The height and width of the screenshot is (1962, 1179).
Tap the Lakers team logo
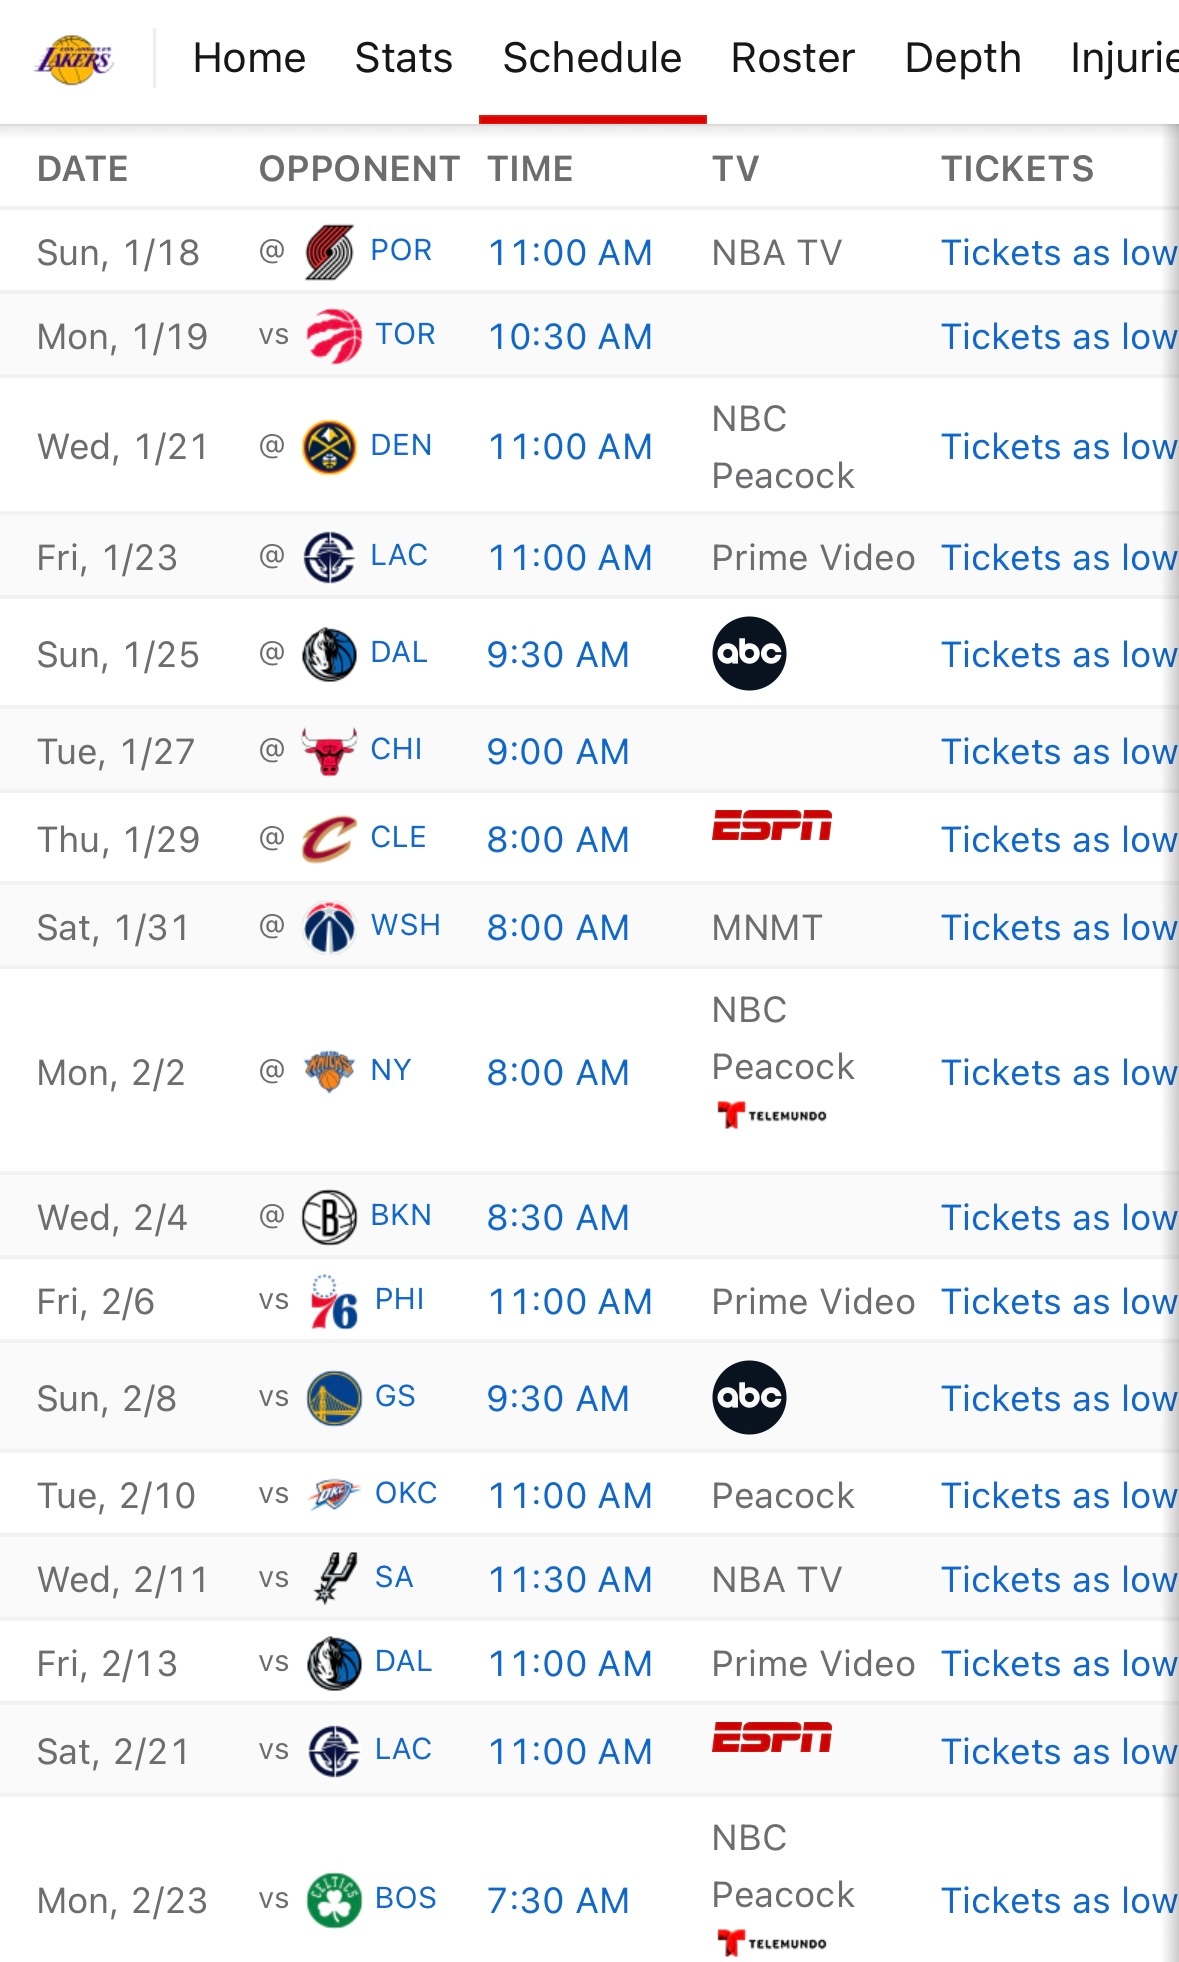coord(75,59)
